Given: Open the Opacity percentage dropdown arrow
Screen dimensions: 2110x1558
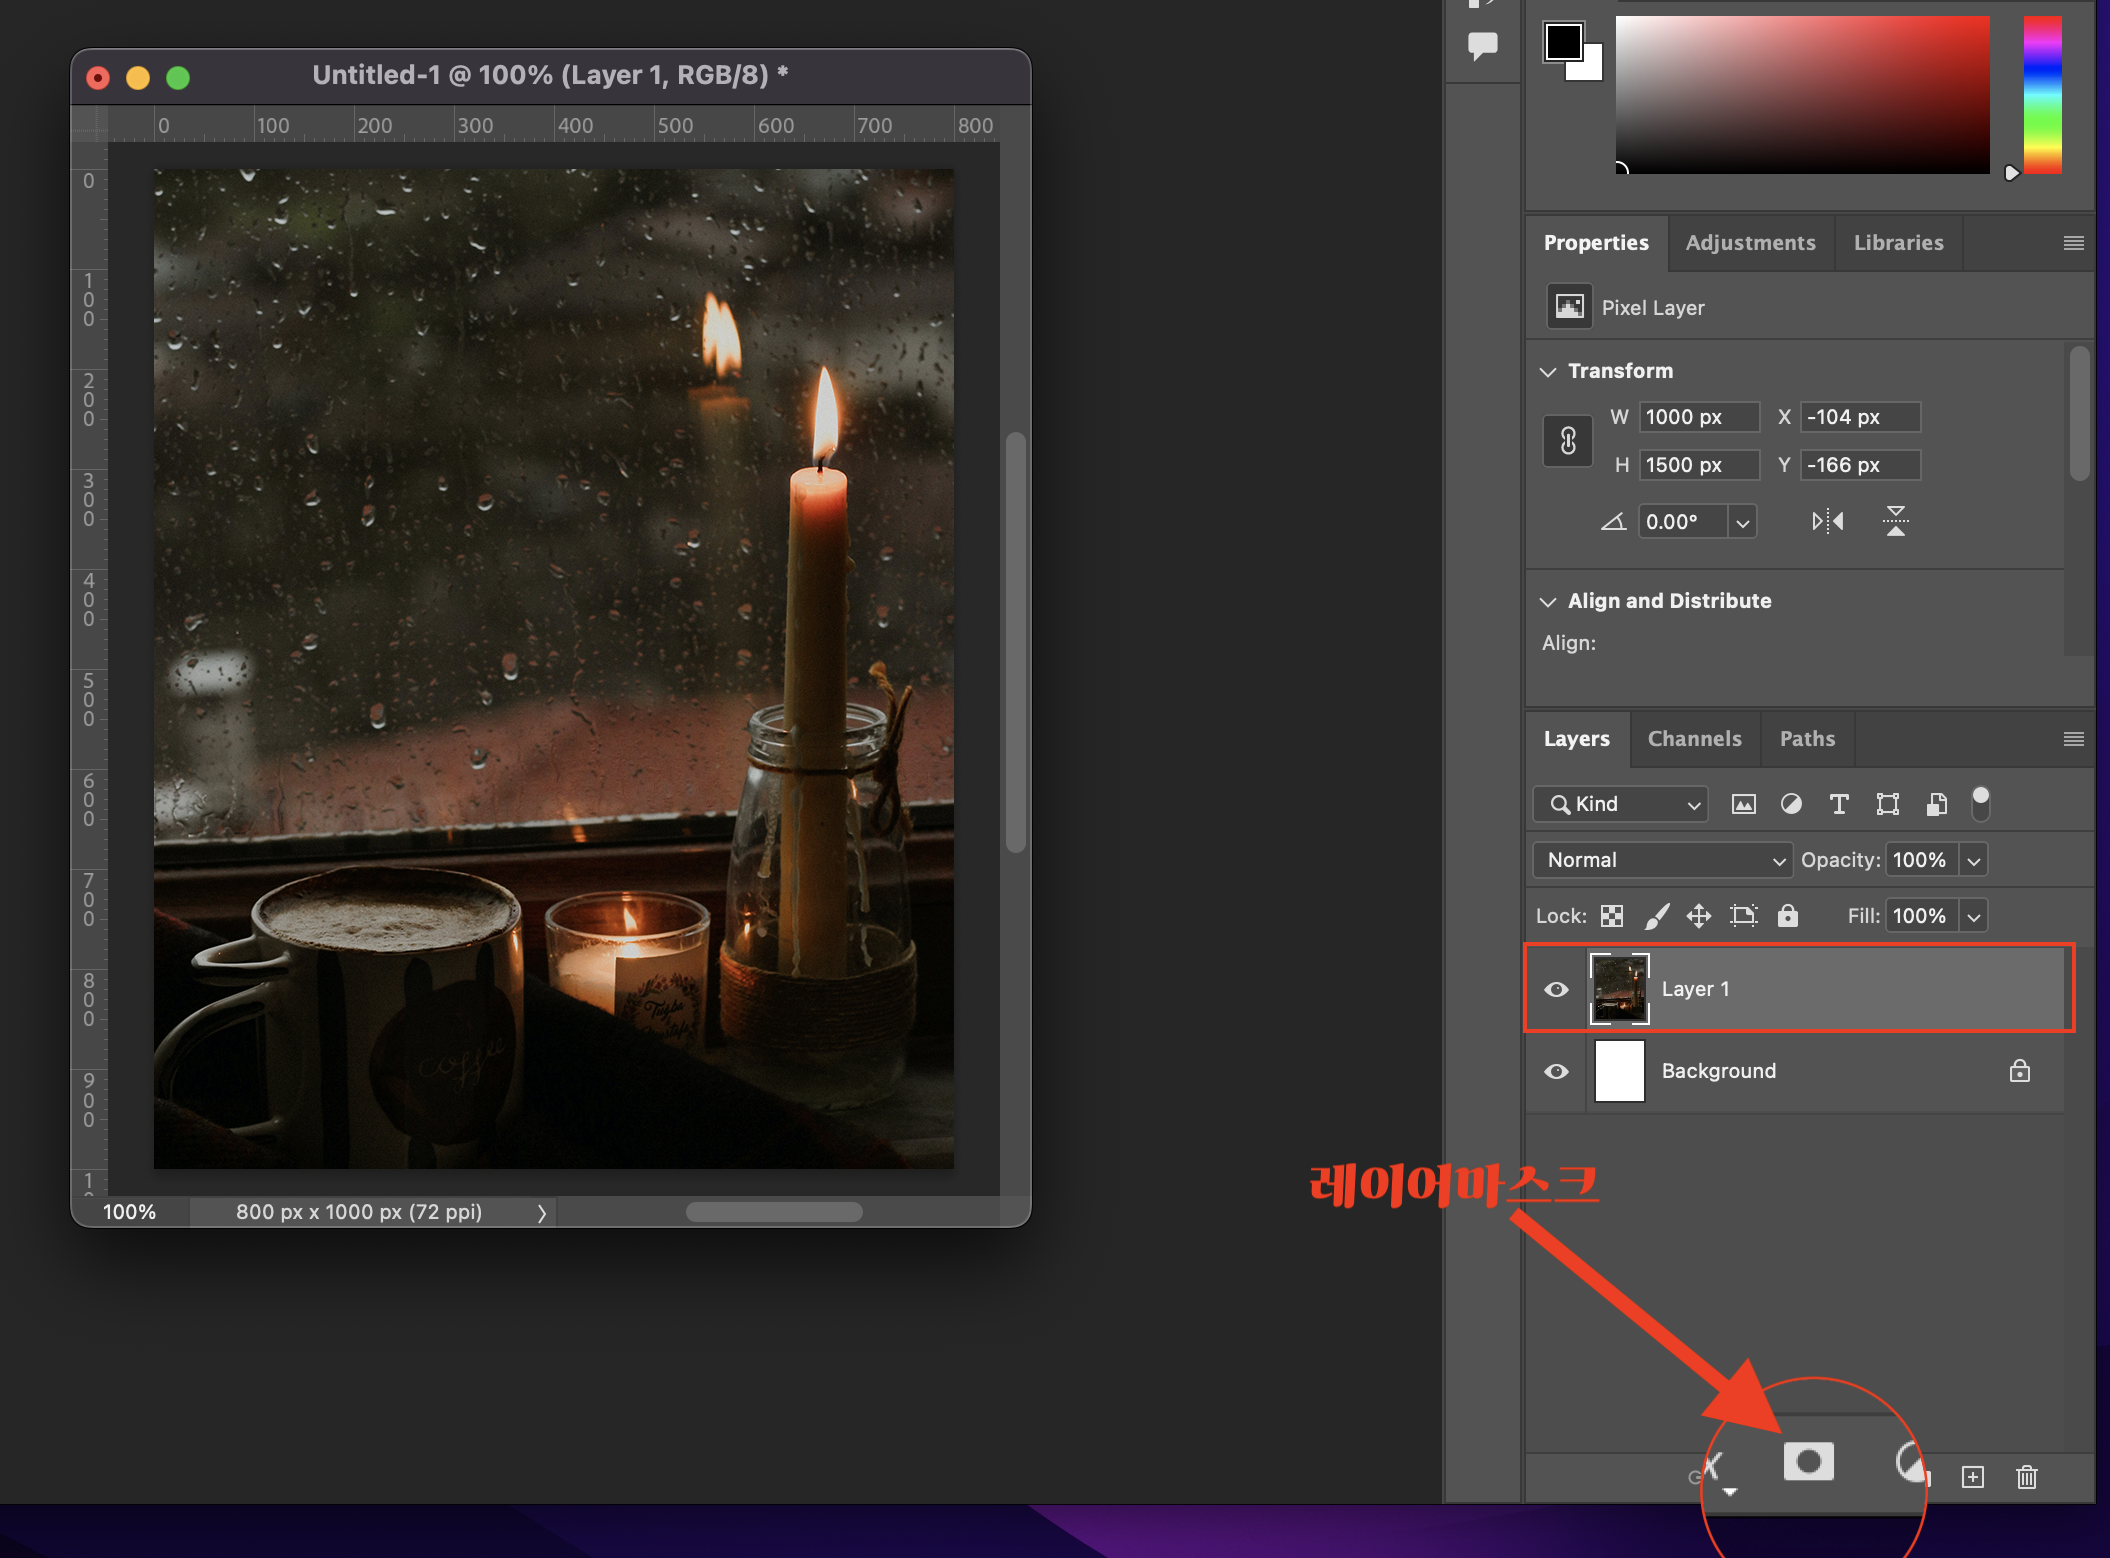Looking at the screenshot, I should (1973, 860).
